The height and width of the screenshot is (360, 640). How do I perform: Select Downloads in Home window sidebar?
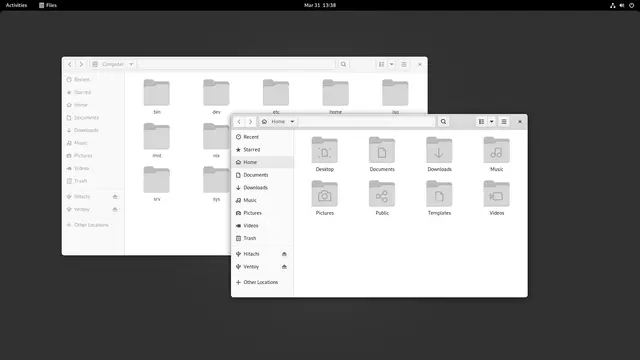pos(262,188)
